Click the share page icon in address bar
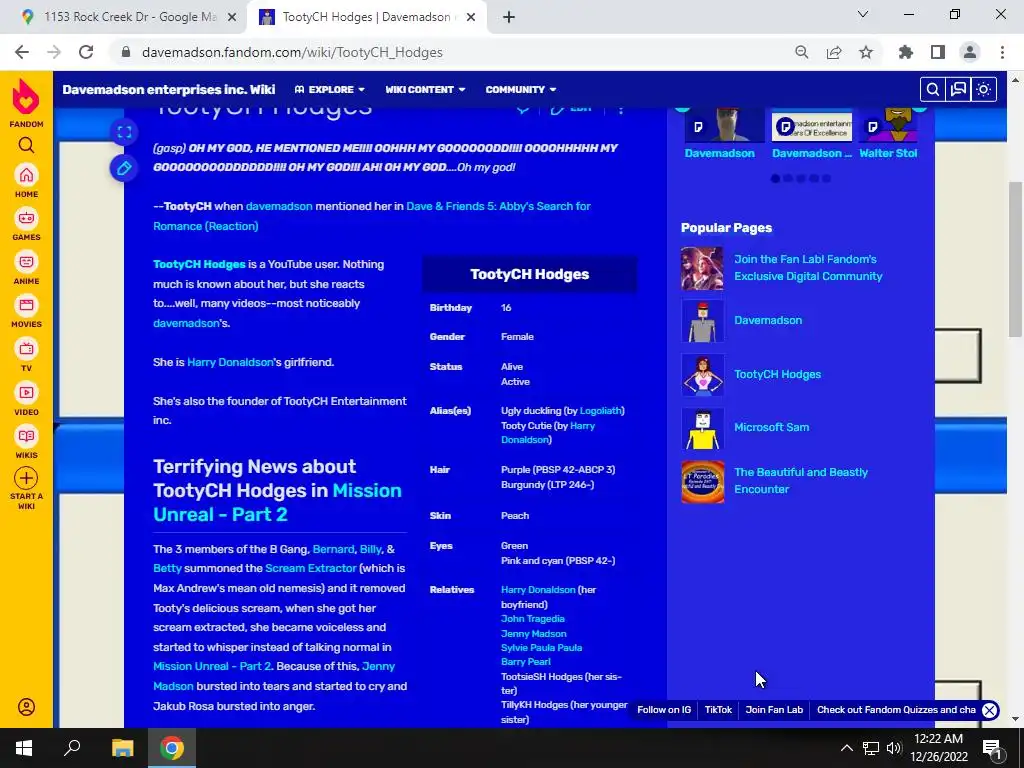Viewport: 1024px width, 768px height. tap(834, 52)
